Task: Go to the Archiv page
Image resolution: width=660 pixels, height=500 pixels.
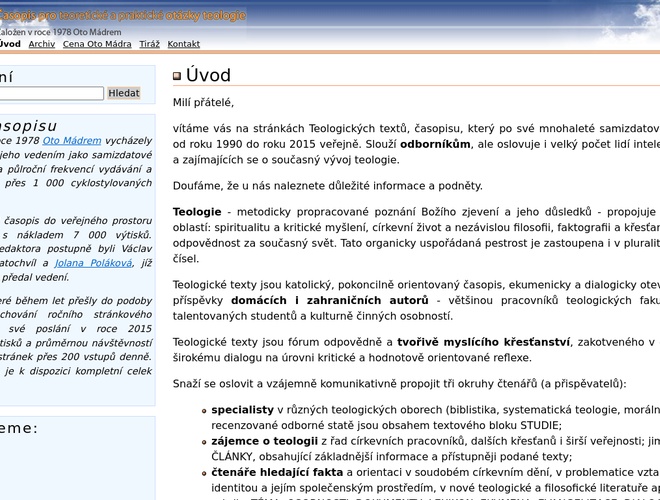Action: [x=42, y=44]
